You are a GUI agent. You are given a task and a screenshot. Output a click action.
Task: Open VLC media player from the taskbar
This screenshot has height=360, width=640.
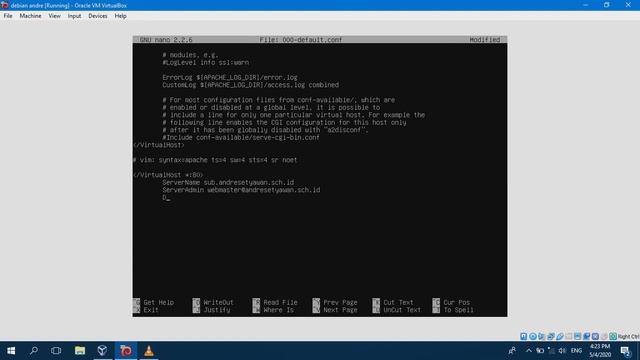[x=149, y=351]
